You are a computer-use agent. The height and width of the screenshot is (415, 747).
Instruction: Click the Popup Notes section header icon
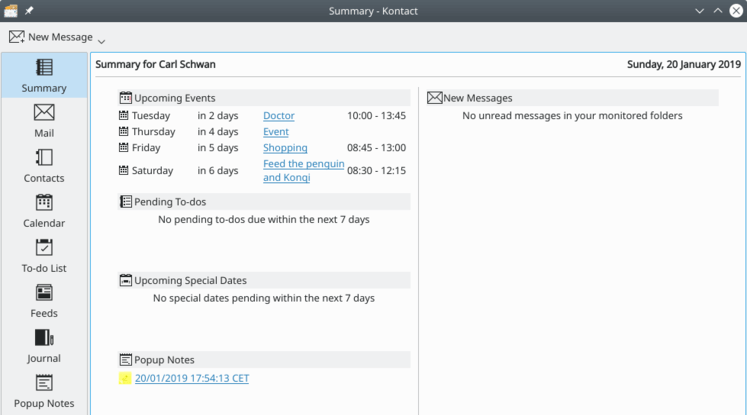click(x=125, y=360)
